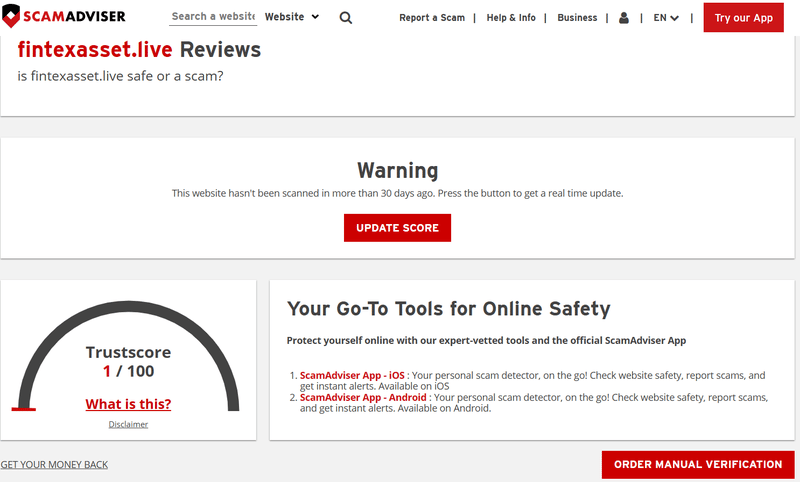Open the Report a Scam menu item
The image size is (800, 482).
click(x=432, y=18)
